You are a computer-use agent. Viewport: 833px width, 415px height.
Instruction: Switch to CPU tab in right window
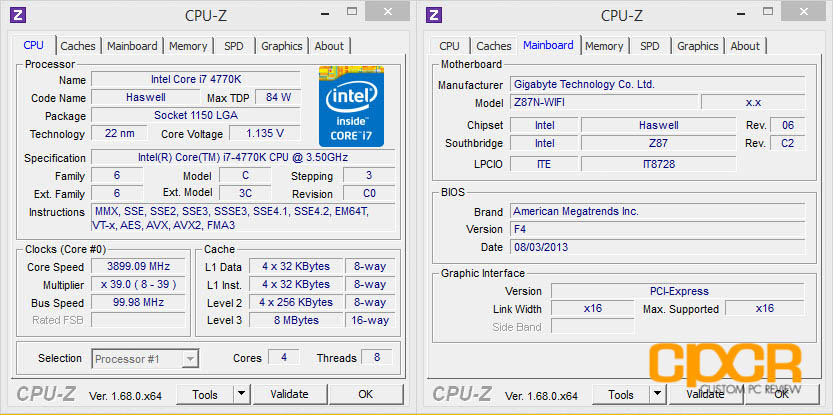[x=449, y=46]
